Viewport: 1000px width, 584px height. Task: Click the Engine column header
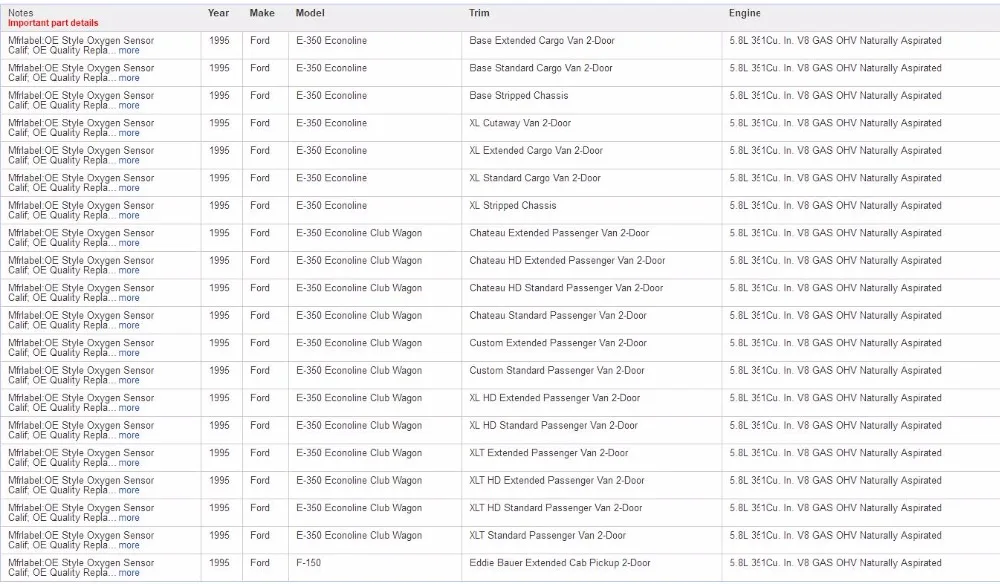click(744, 13)
